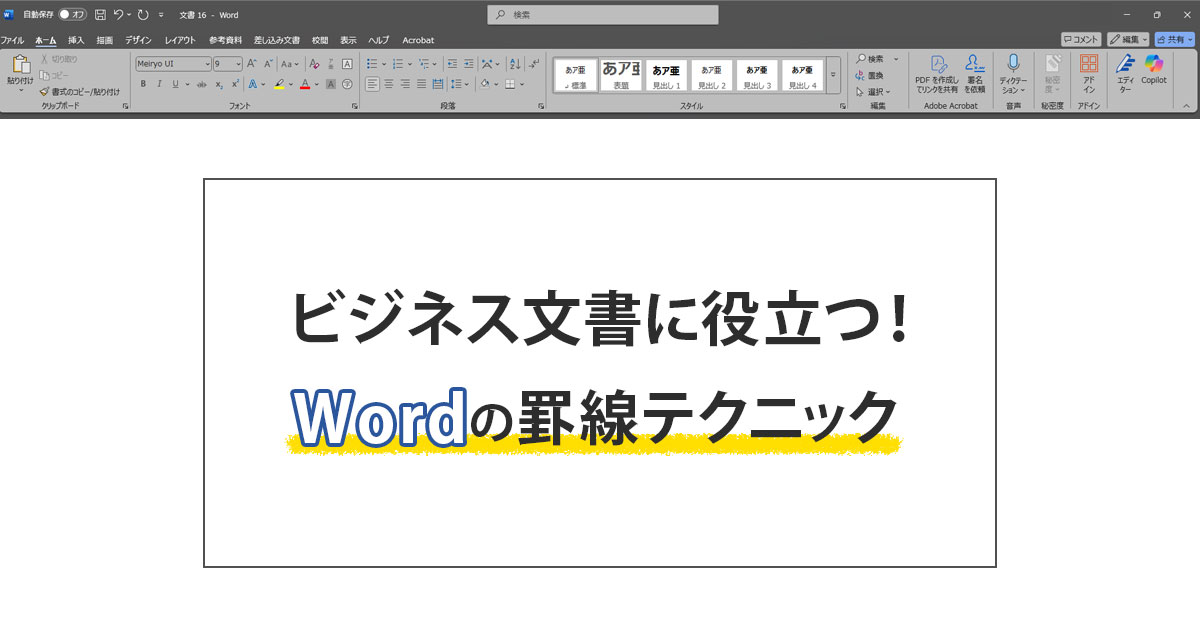This screenshot has height=630, width=1200.
Task: Switch to the Layout (レイアウト) tab
Action: pyautogui.click(x=180, y=40)
